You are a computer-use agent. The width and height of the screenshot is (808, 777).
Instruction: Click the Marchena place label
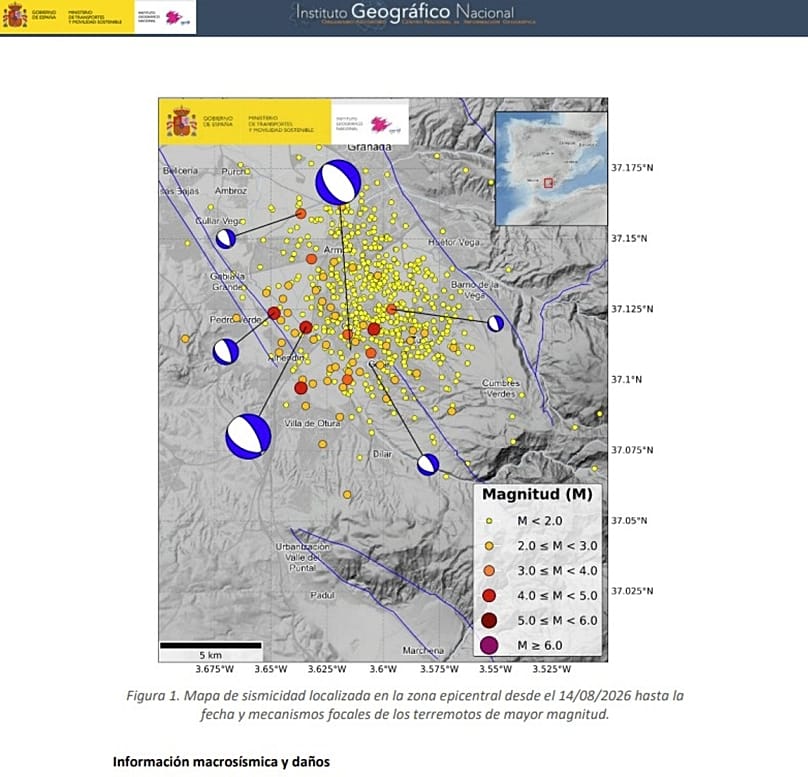click(x=423, y=651)
